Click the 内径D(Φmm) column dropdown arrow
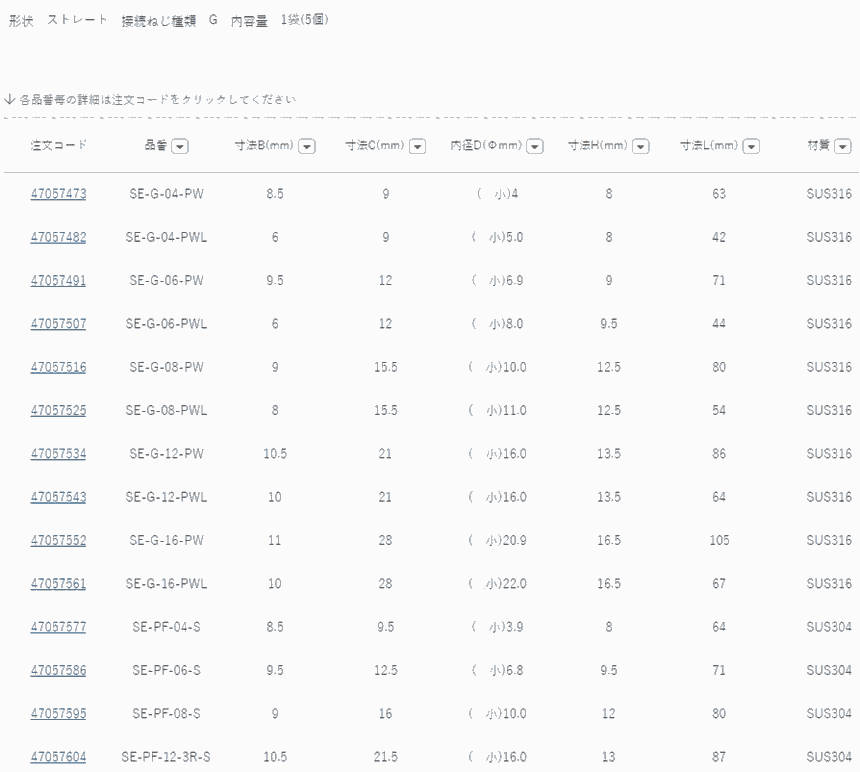 tap(535, 147)
